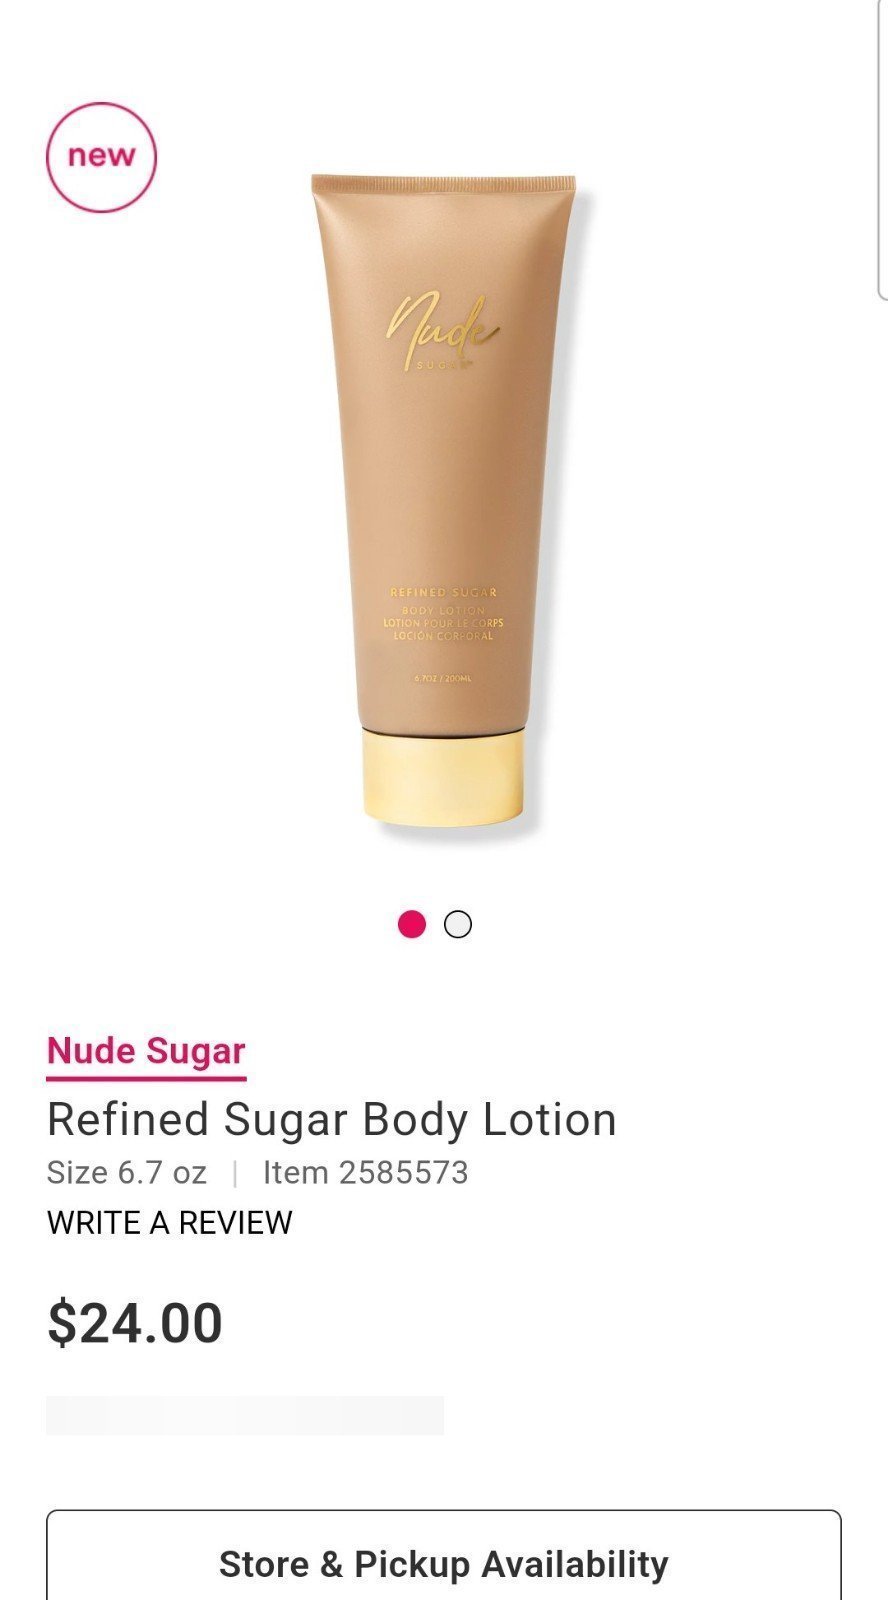Screen dimensions: 888x1600
Task: Tap the gold Nude script logo on tube
Action: point(443,332)
